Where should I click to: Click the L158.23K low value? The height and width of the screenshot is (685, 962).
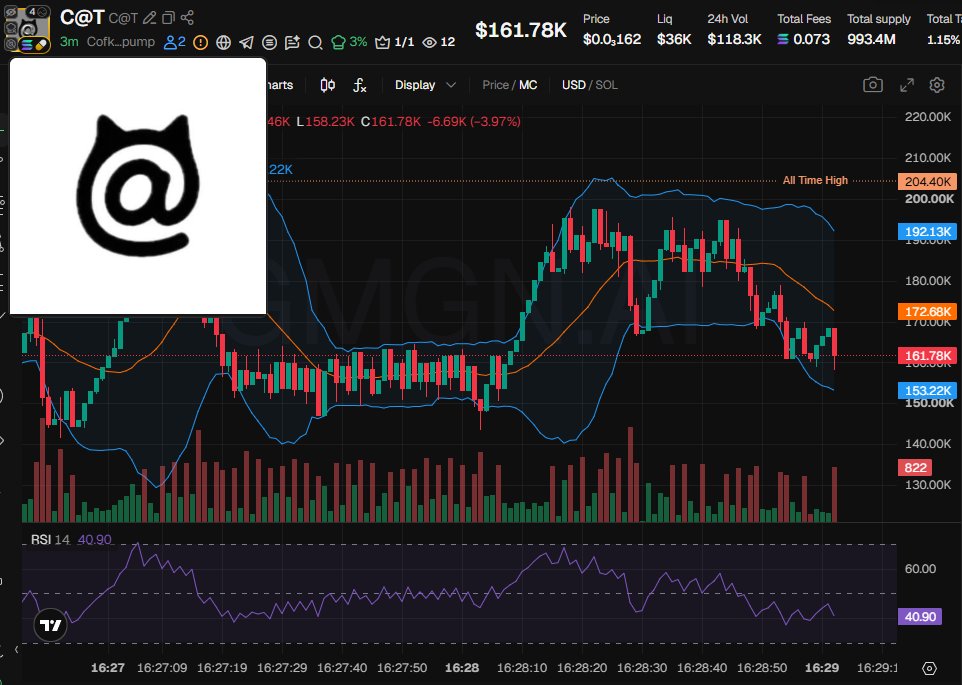pos(325,121)
